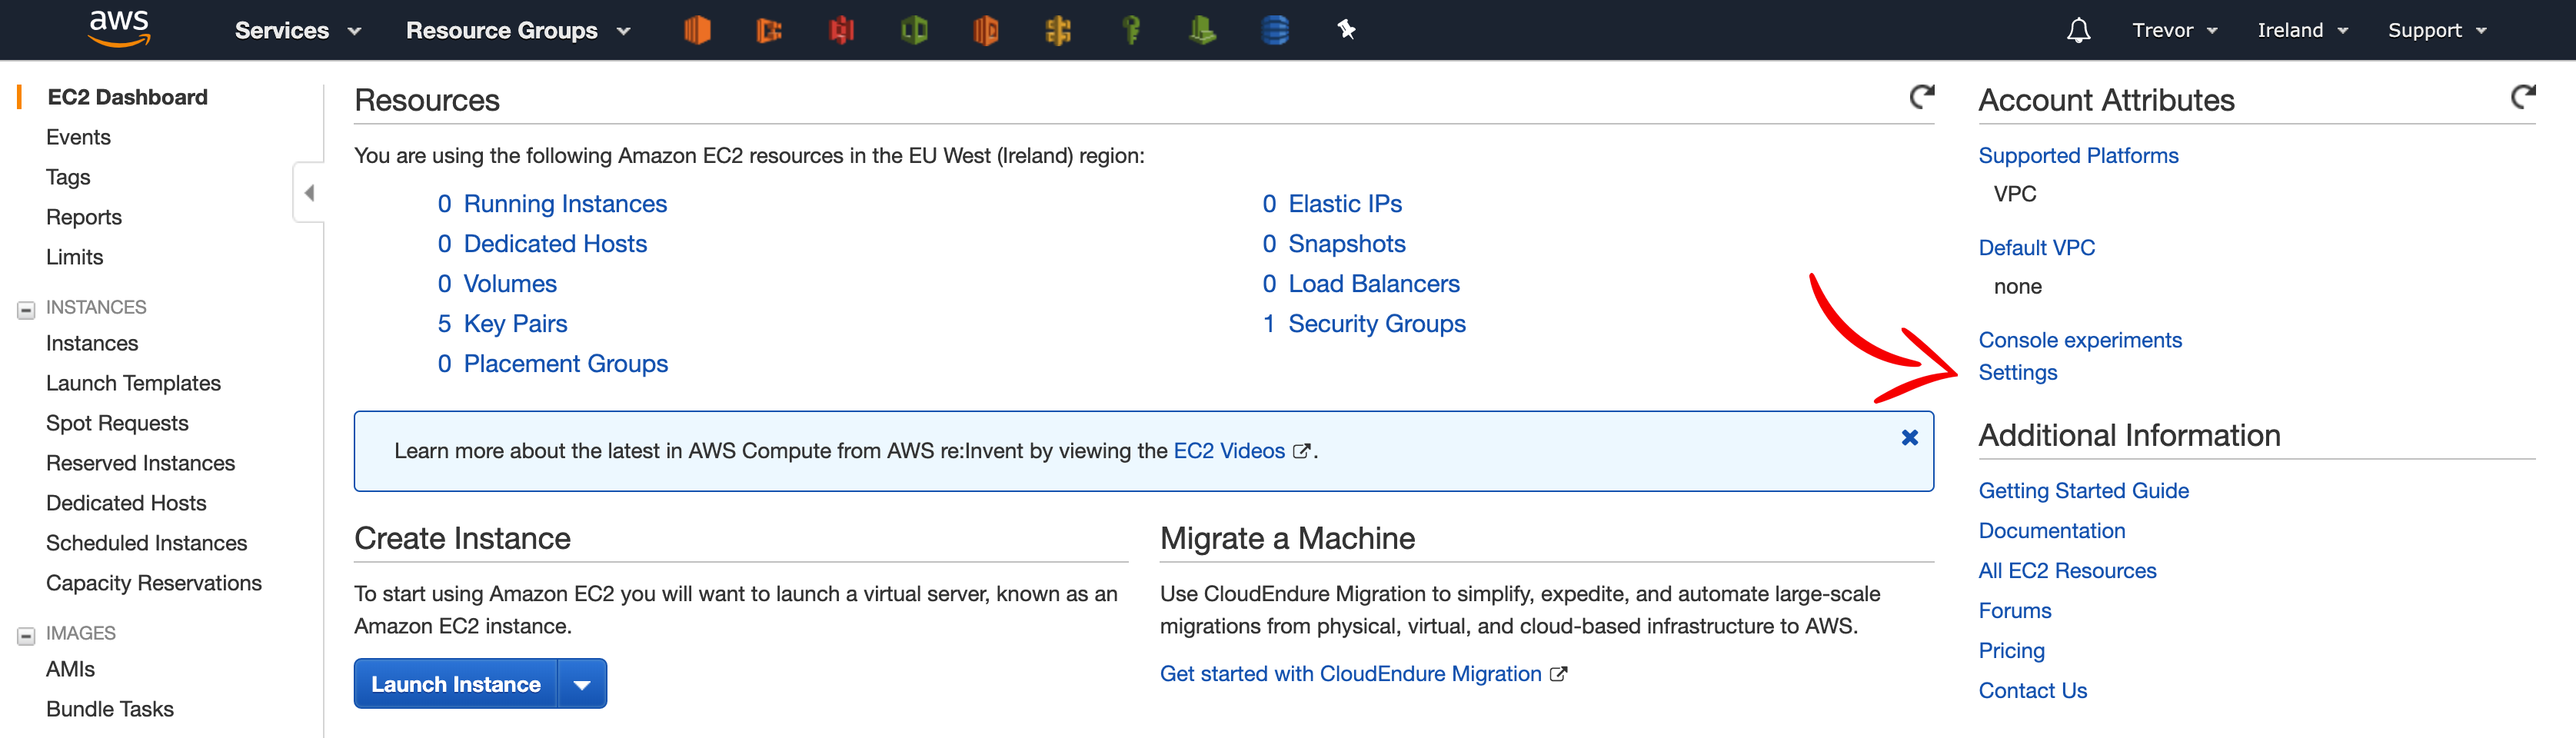Open the green hollow cube shortcut icon

pos(914,30)
